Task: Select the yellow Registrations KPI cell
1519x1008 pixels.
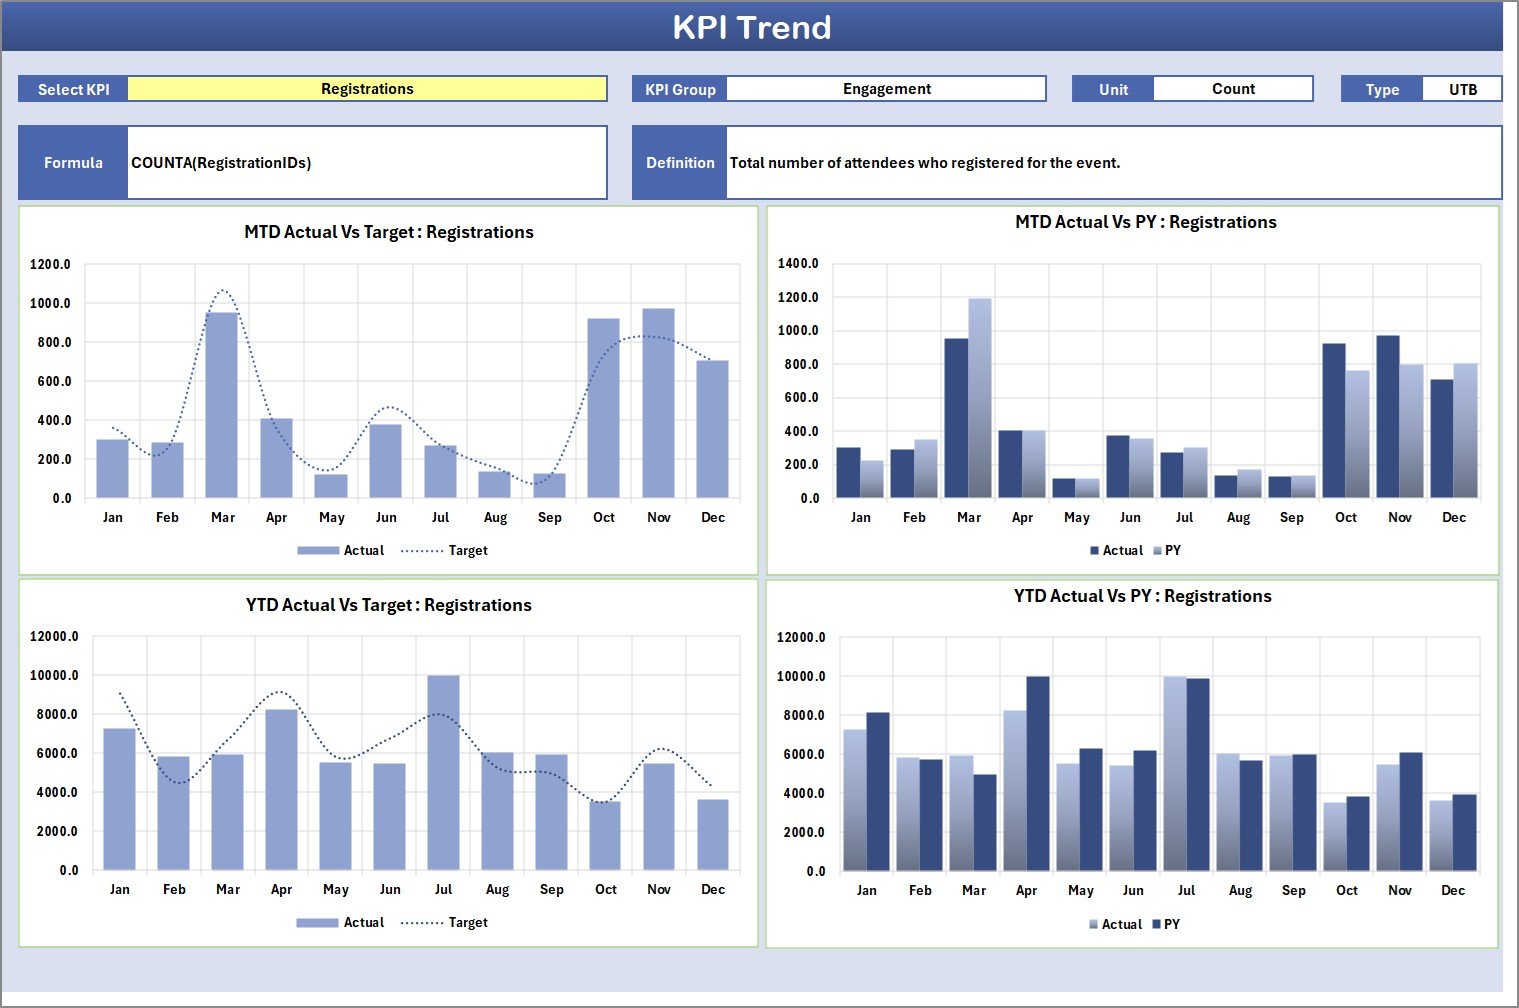Action: coord(367,88)
